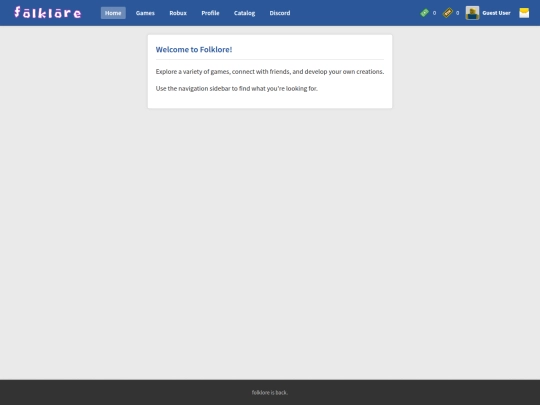Open the Catalog page
Screen dimensions: 540x405
(x=244, y=13)
